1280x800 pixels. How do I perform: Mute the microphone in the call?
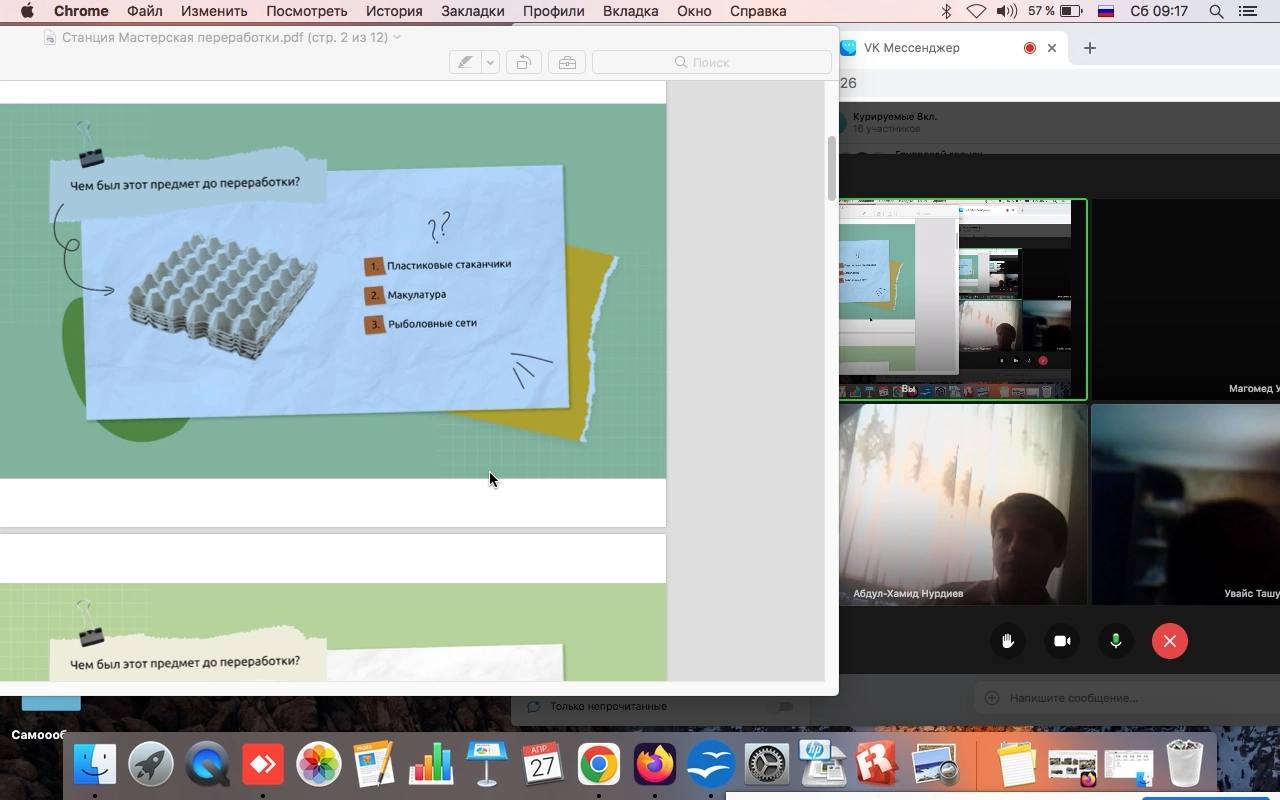(x=1116, y=641)
